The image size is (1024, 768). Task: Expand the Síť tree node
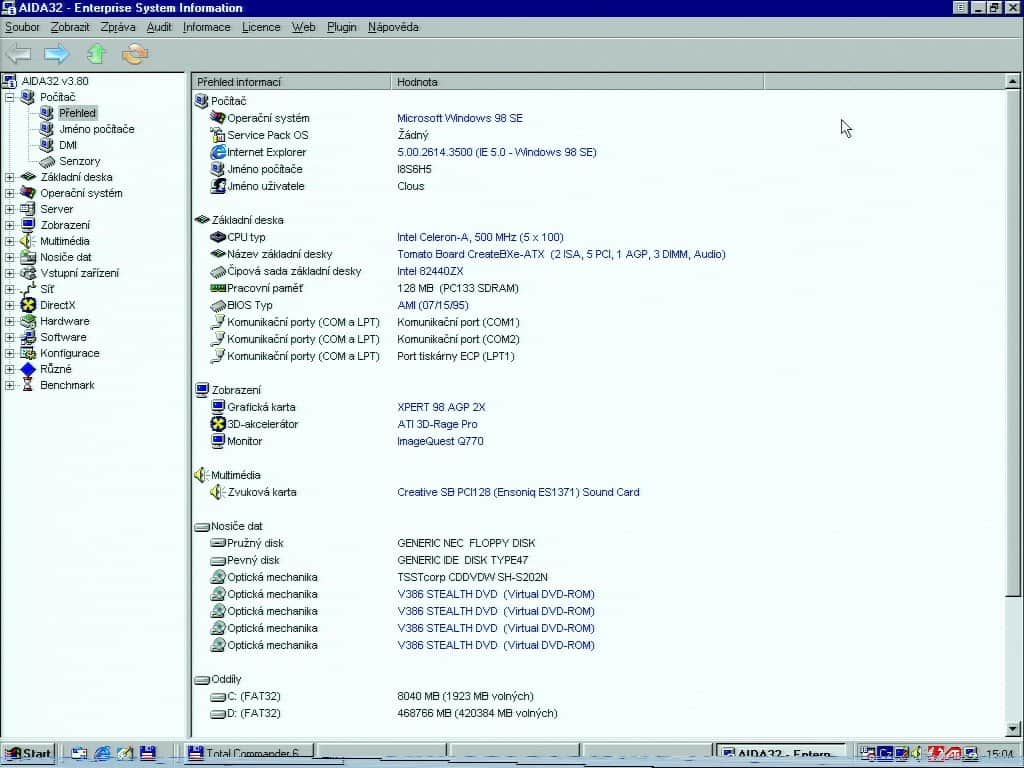tap(10, 289)
